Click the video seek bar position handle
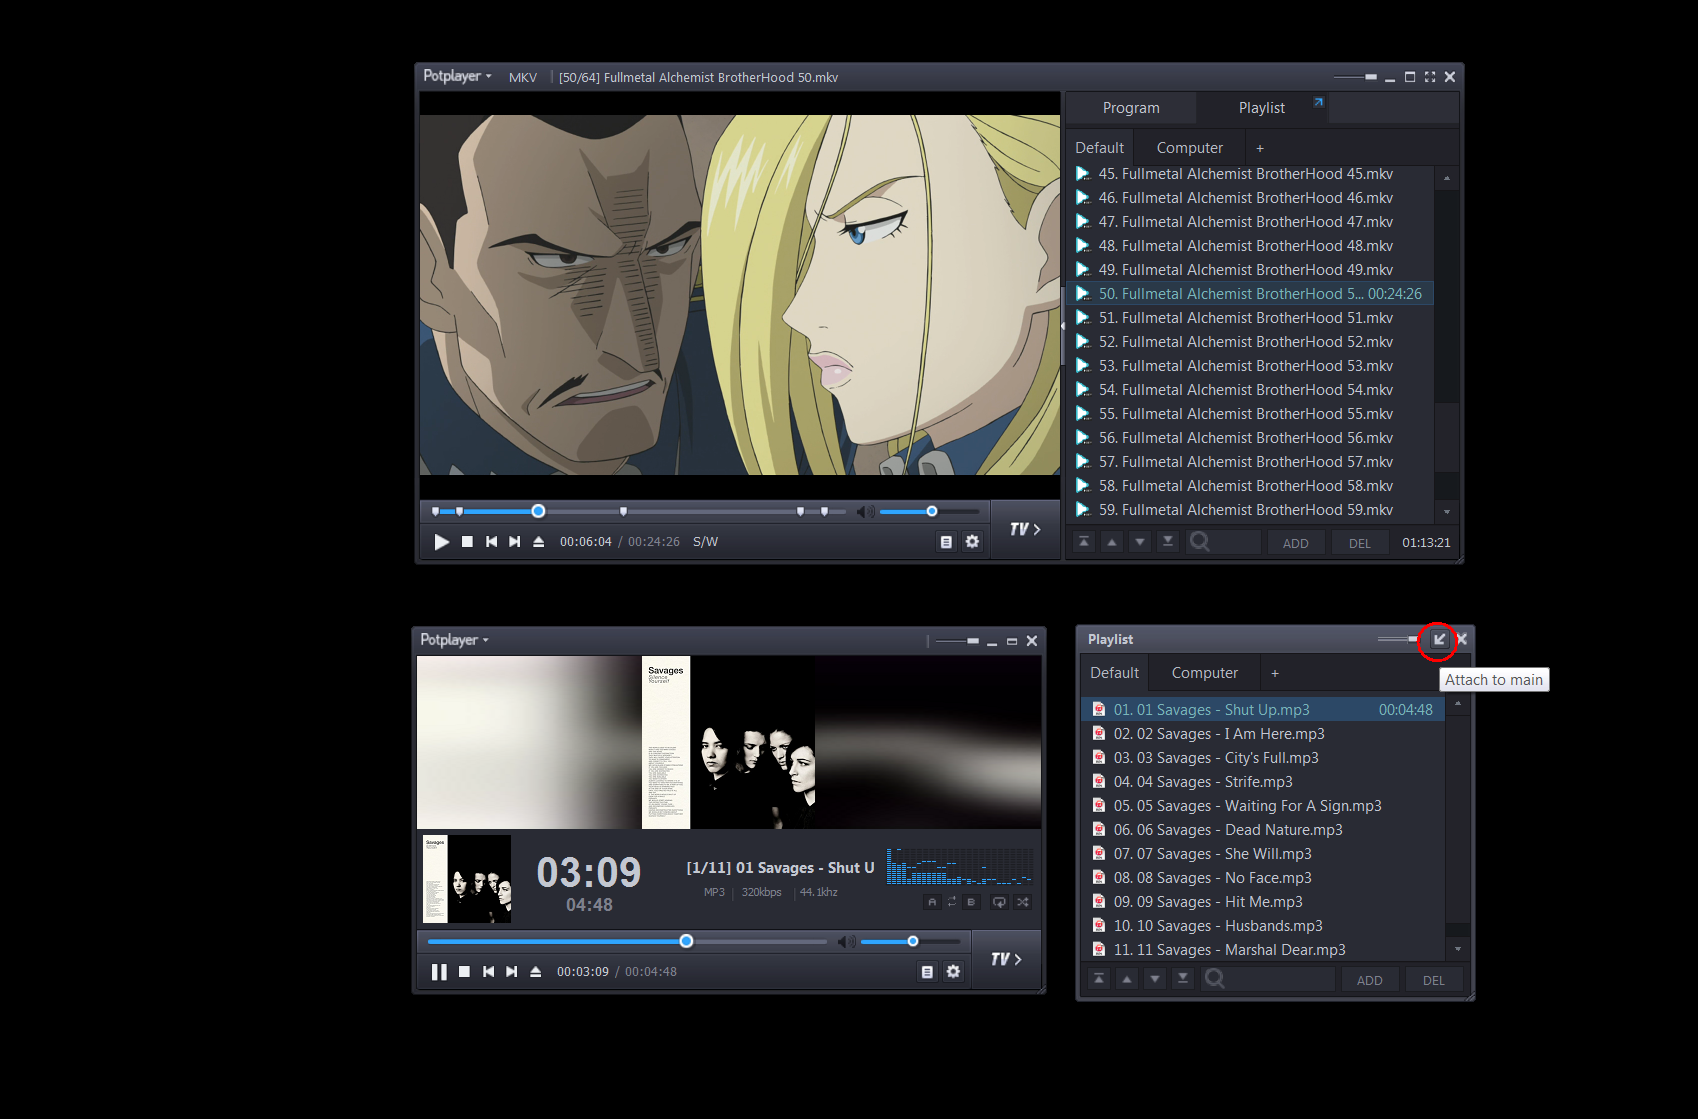1698x1119 pixels. [538, 511]
